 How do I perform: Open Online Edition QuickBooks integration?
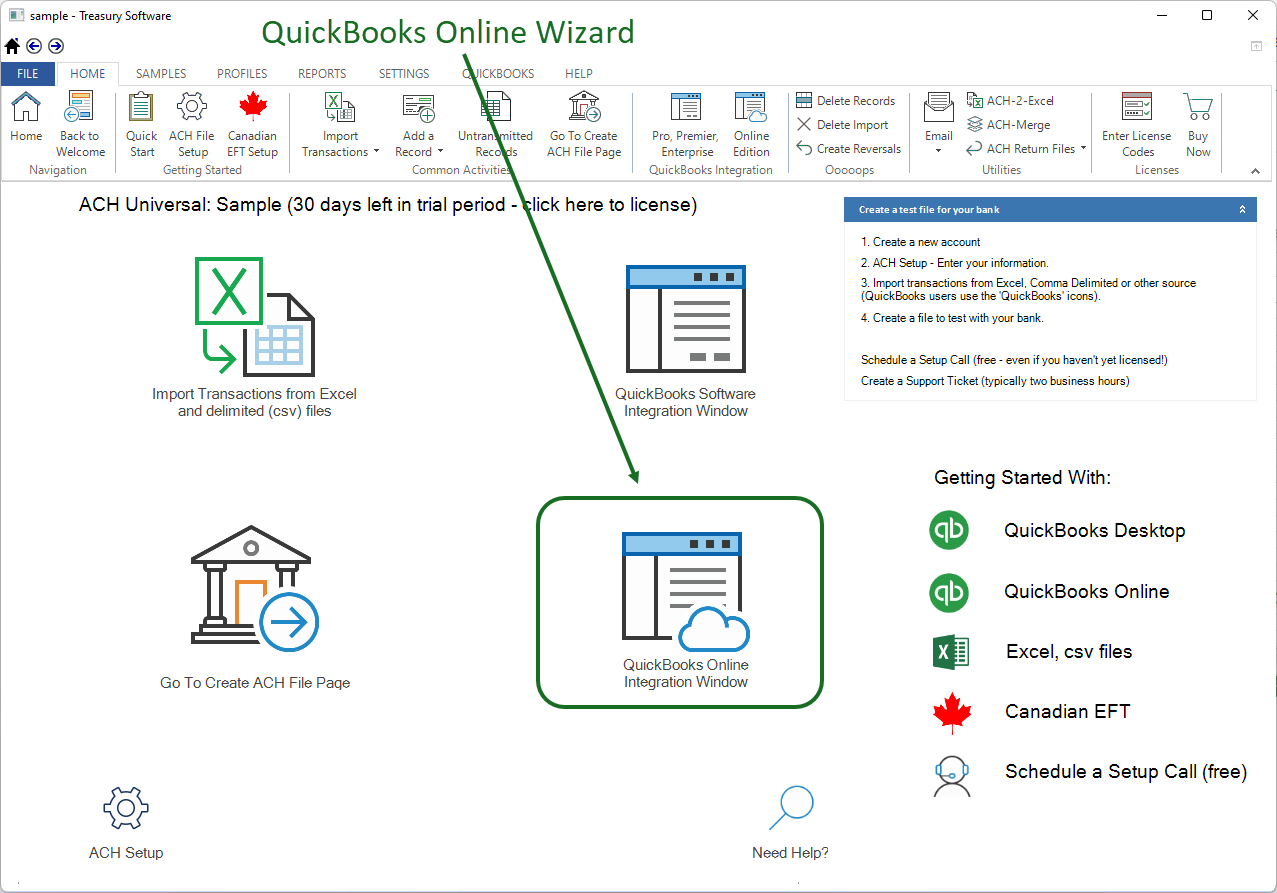[751, 123]
